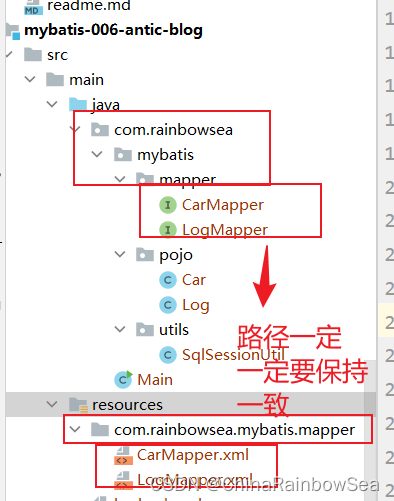Viewport: 394px width, 501px height.
Task: Click the CarMapper.xml file icon
Action: [x=123, y=456]
